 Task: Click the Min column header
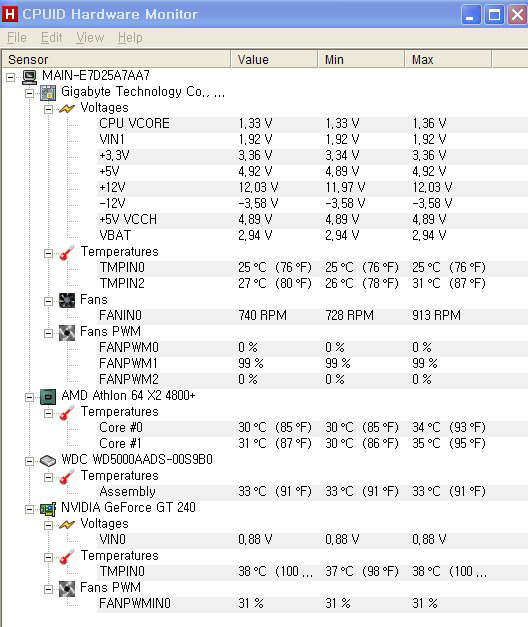point(362,59)
